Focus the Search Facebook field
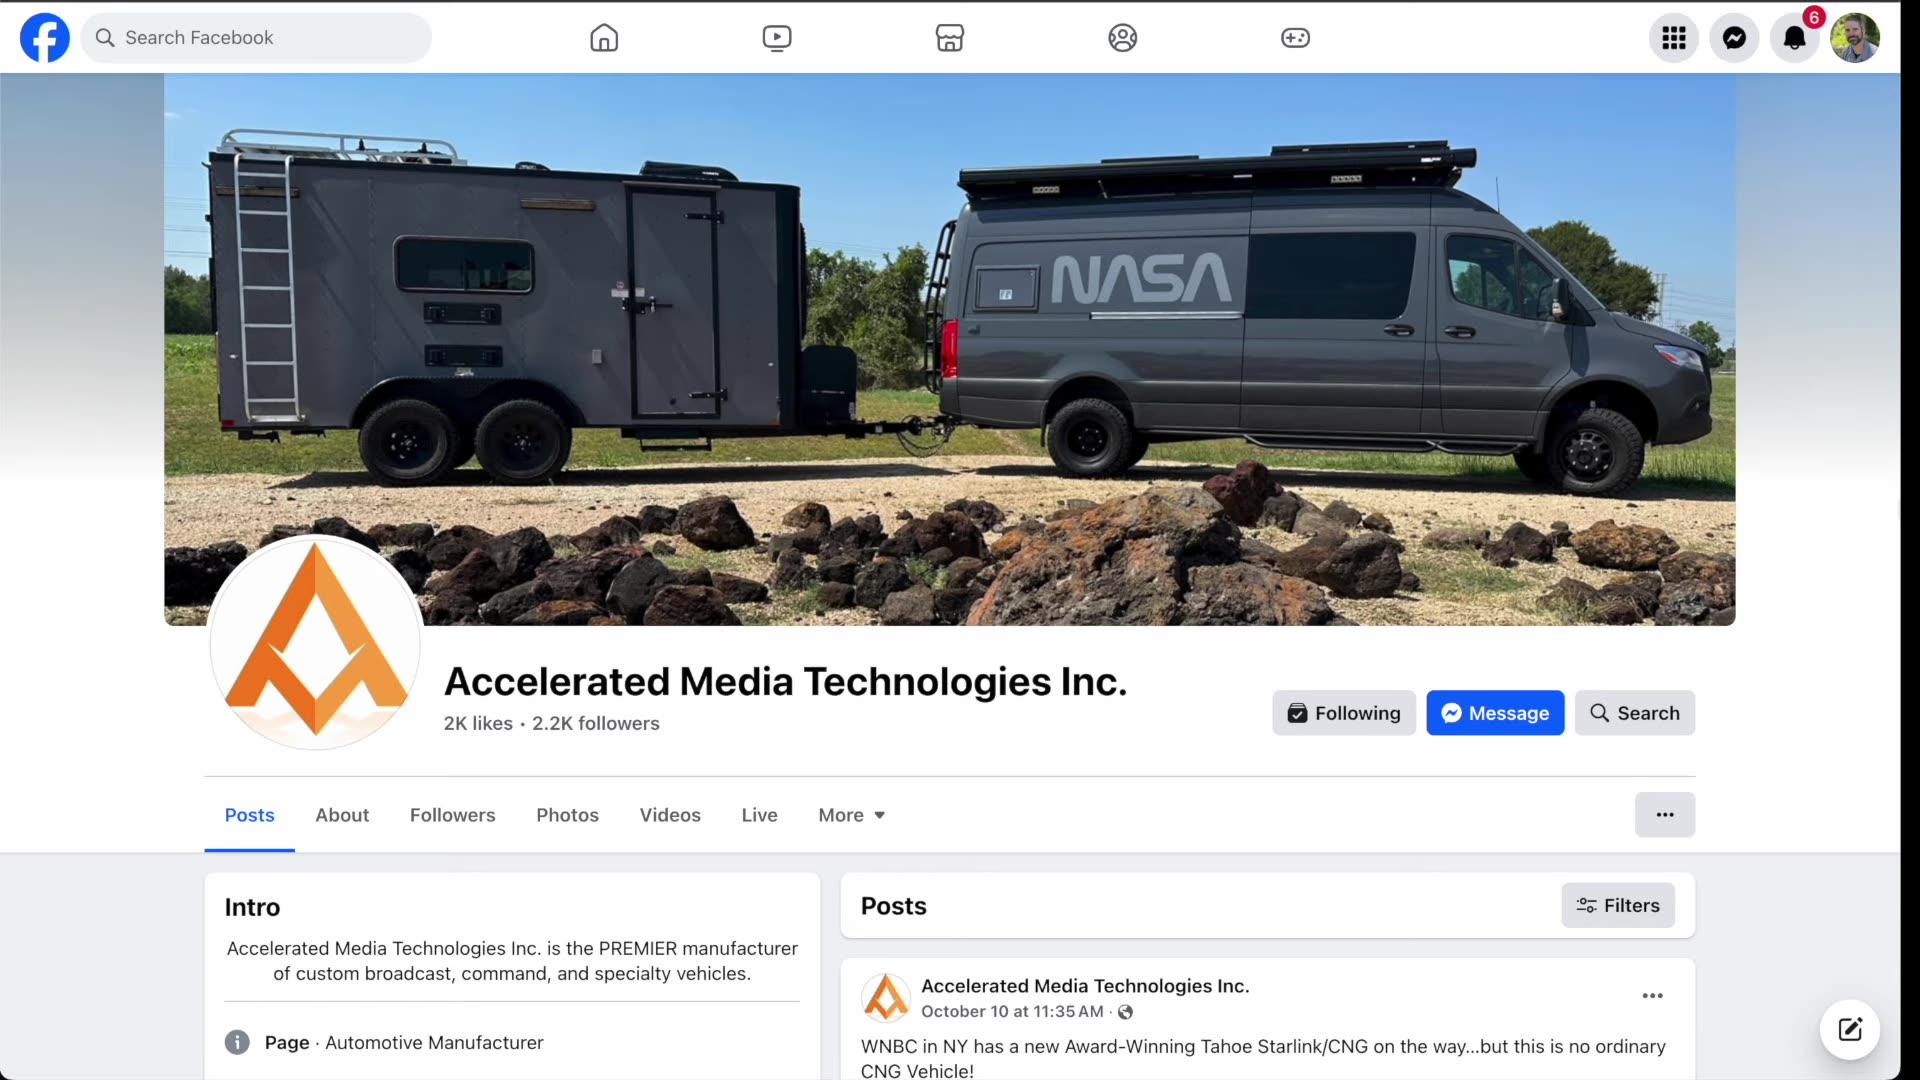 click(x=257, y=38)
